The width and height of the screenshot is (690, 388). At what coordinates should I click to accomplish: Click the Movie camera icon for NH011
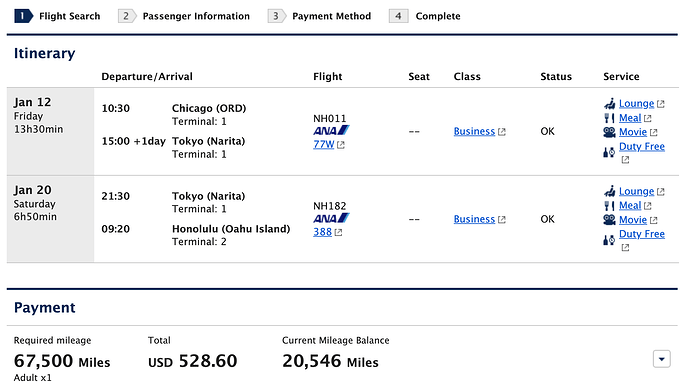coord(609,132)
